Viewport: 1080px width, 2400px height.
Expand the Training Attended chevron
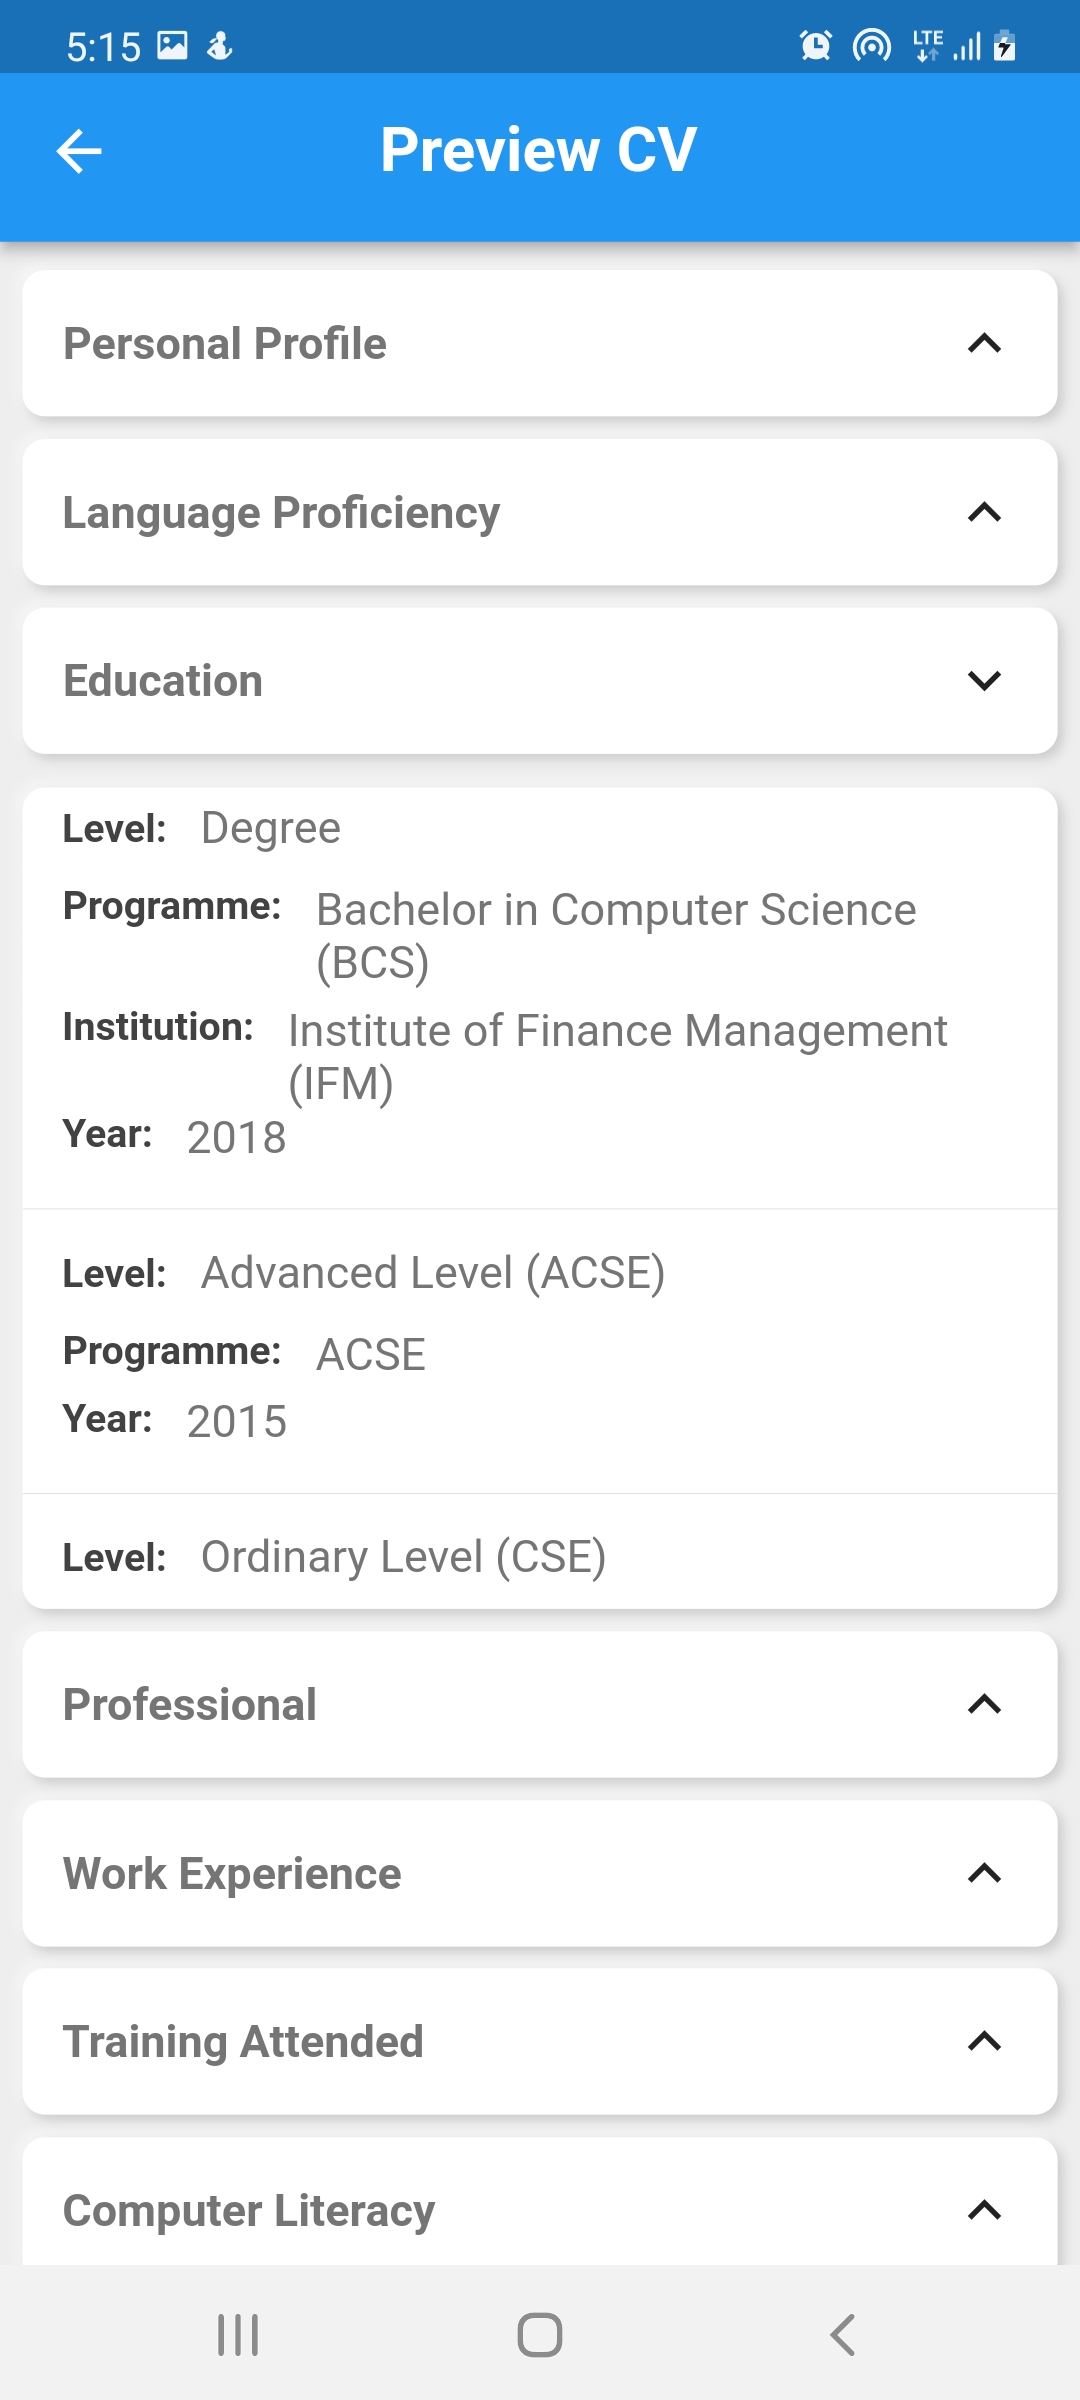click(x=984, y=2041)
